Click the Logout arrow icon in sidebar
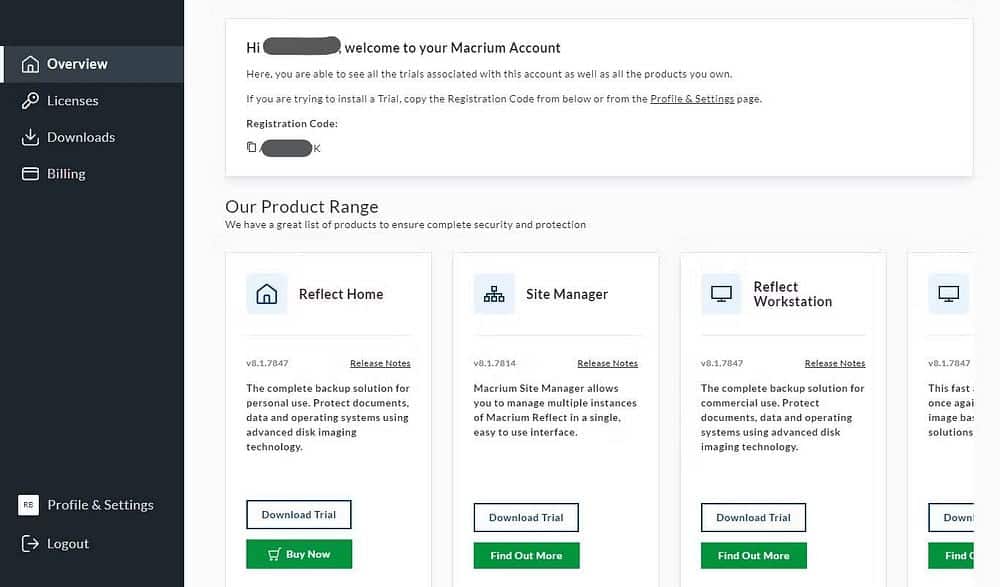 click(x=28, y=544)
